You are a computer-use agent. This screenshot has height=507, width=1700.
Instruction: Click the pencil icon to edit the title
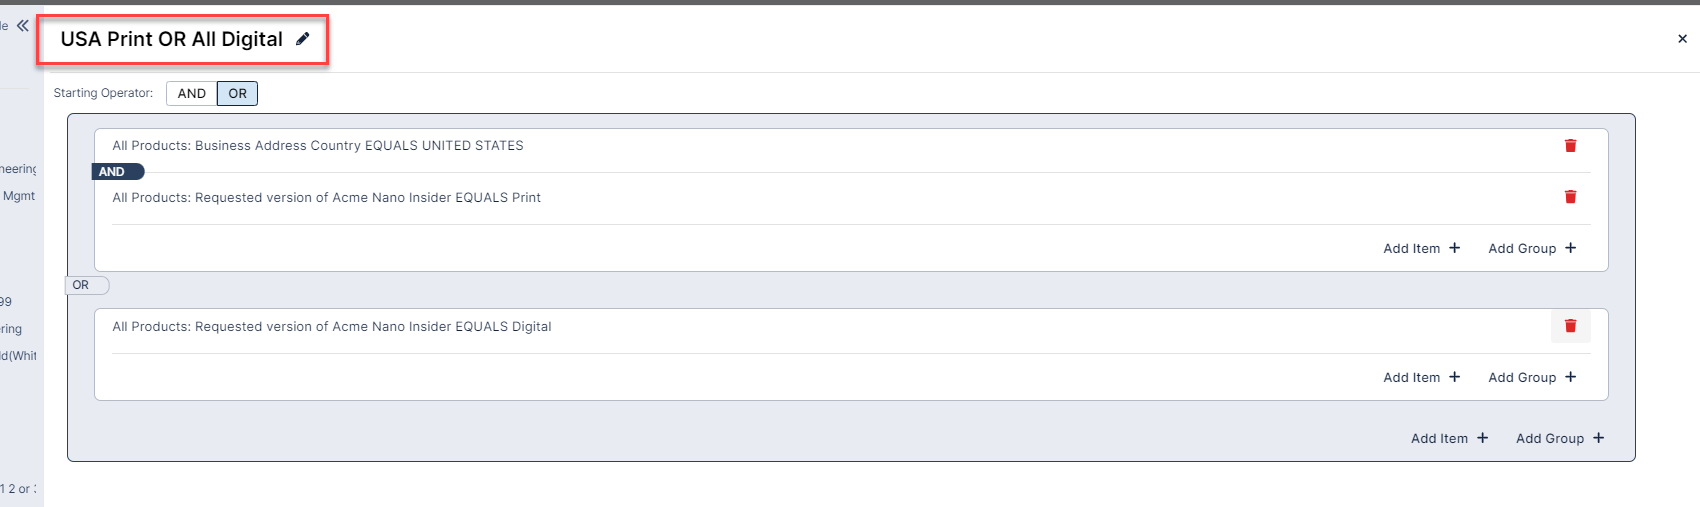(x=303, y=39)
